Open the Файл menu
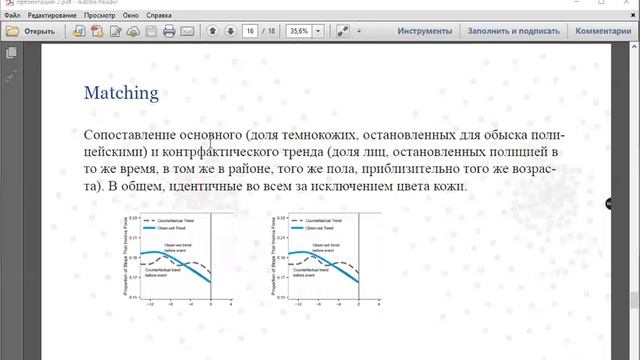Screen dimensions: 640x360 pyautogui.click(x=12, y=16)
